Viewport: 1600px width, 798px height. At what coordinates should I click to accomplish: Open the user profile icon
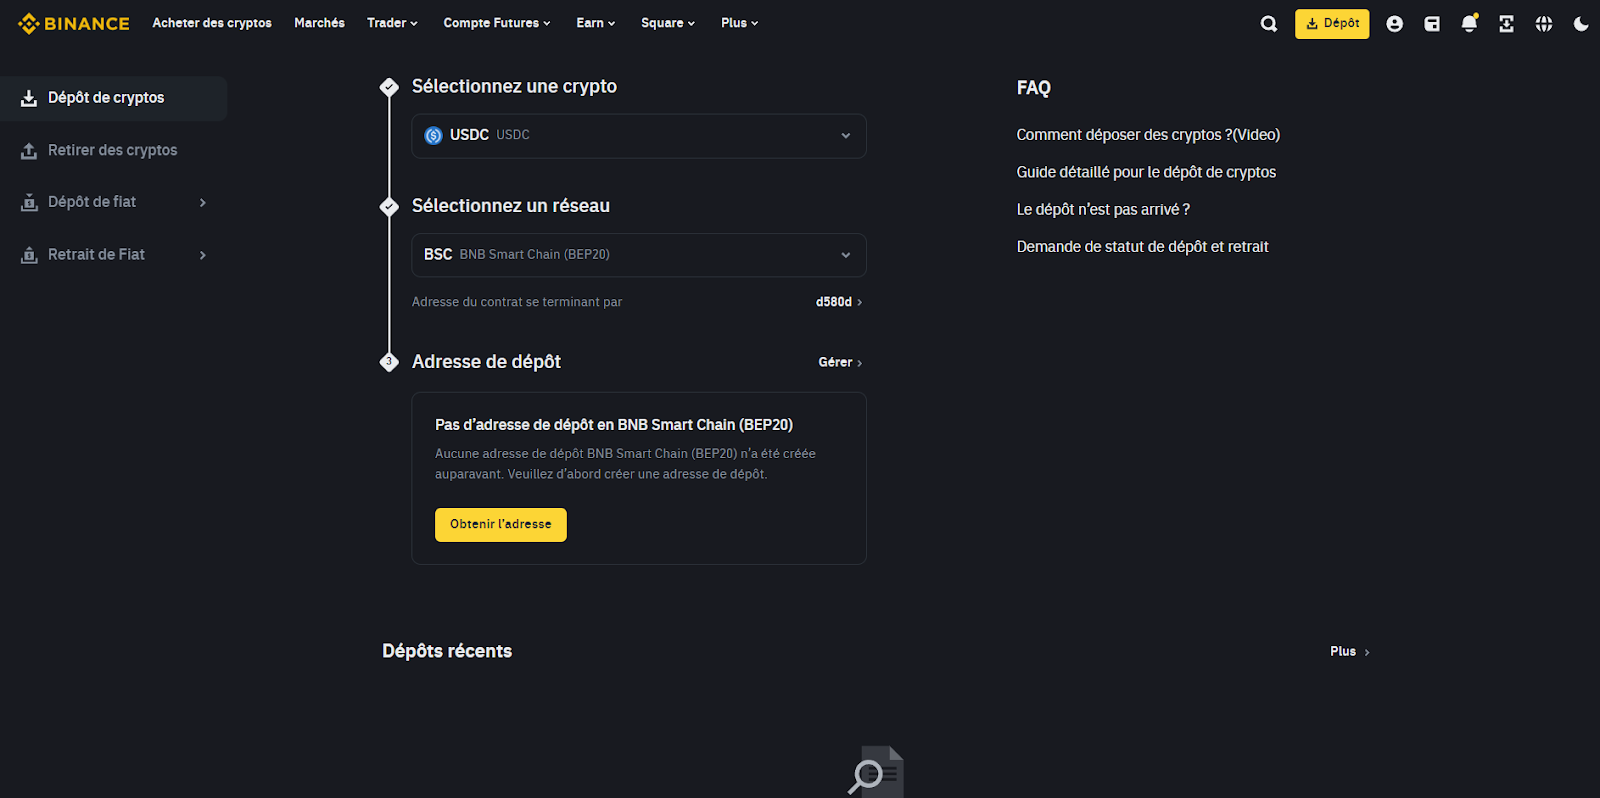coord(1394,24)
